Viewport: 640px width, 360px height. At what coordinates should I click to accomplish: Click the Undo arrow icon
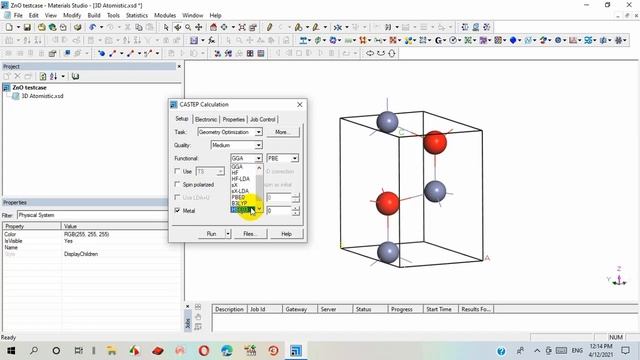[x=92, y=27]
